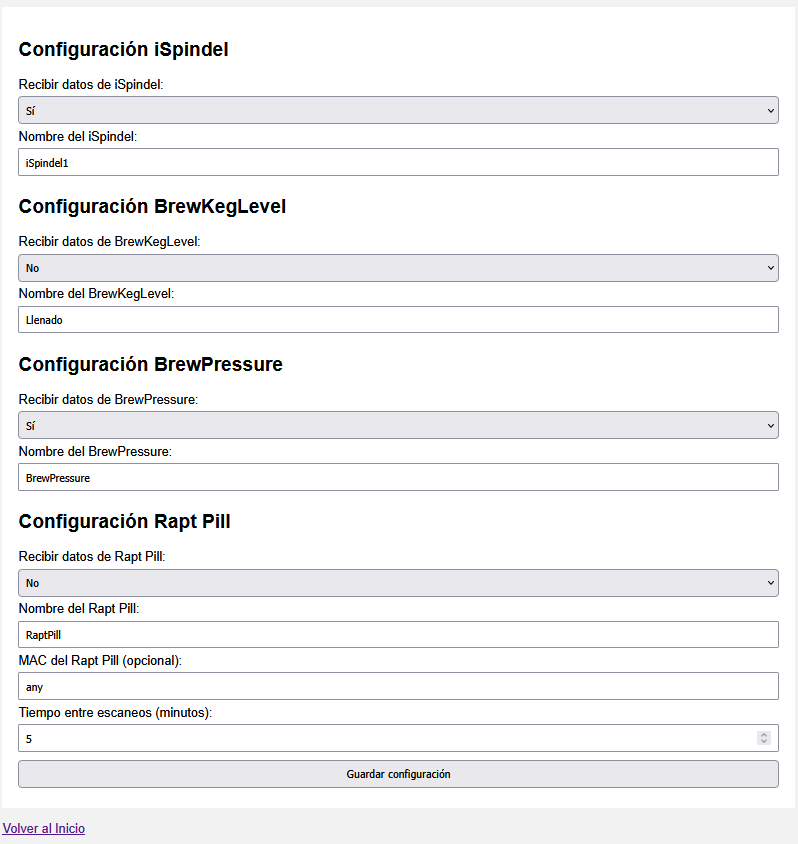Click the Guardar configuración button
Image resolution: width=798 pixels, height=844 pixels.
(x=398, y=774)
